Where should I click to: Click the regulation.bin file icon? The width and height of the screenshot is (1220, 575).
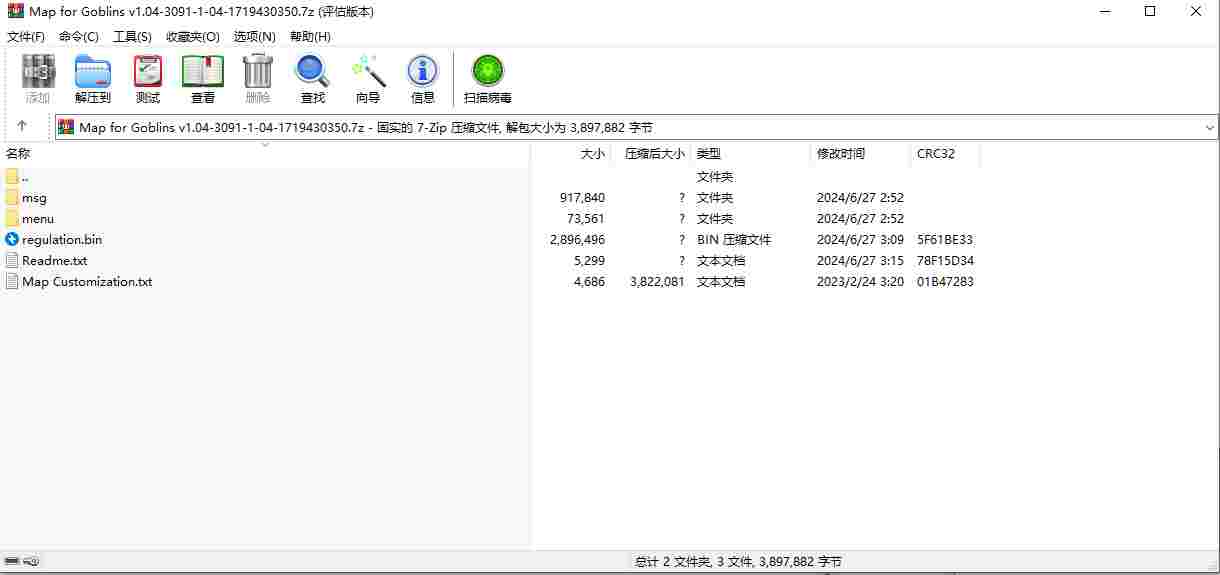click(12, 239)
